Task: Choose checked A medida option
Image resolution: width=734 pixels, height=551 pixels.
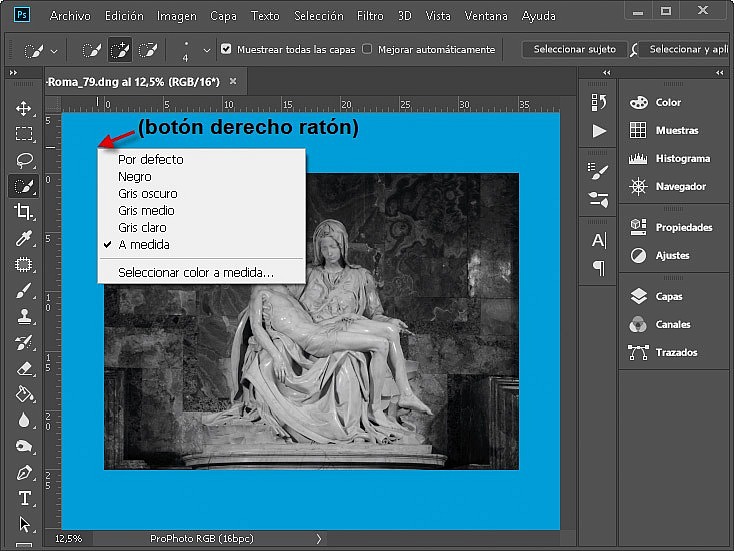Action: click(x=201, y=244)
